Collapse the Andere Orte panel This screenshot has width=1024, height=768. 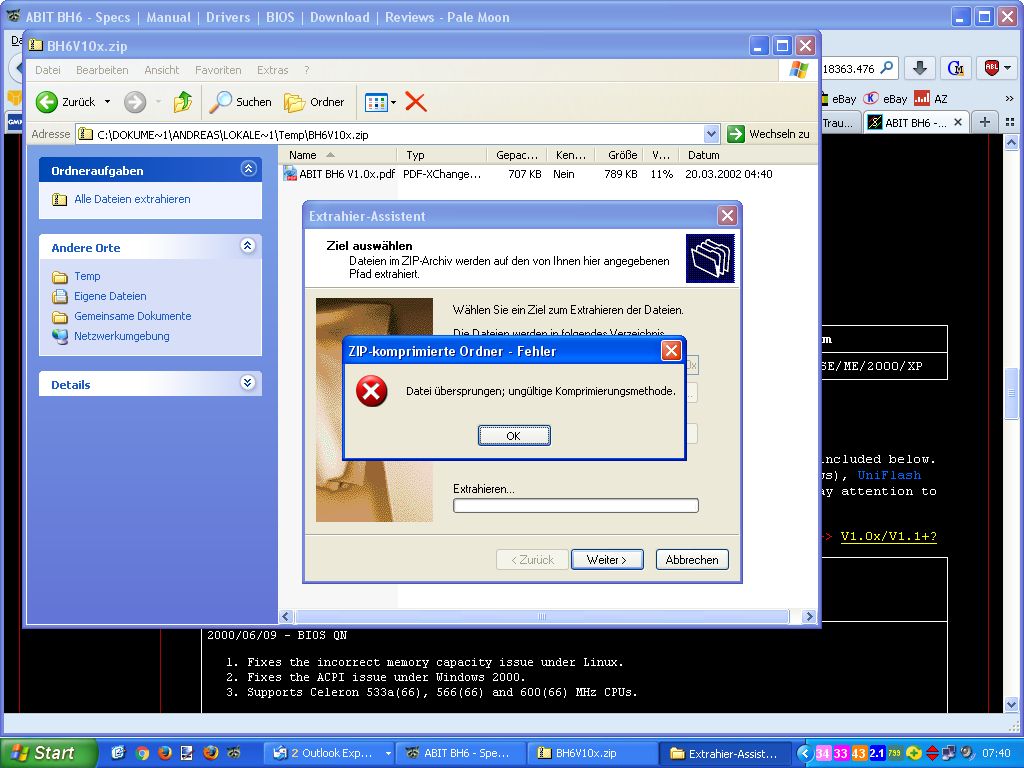point(248,246)
